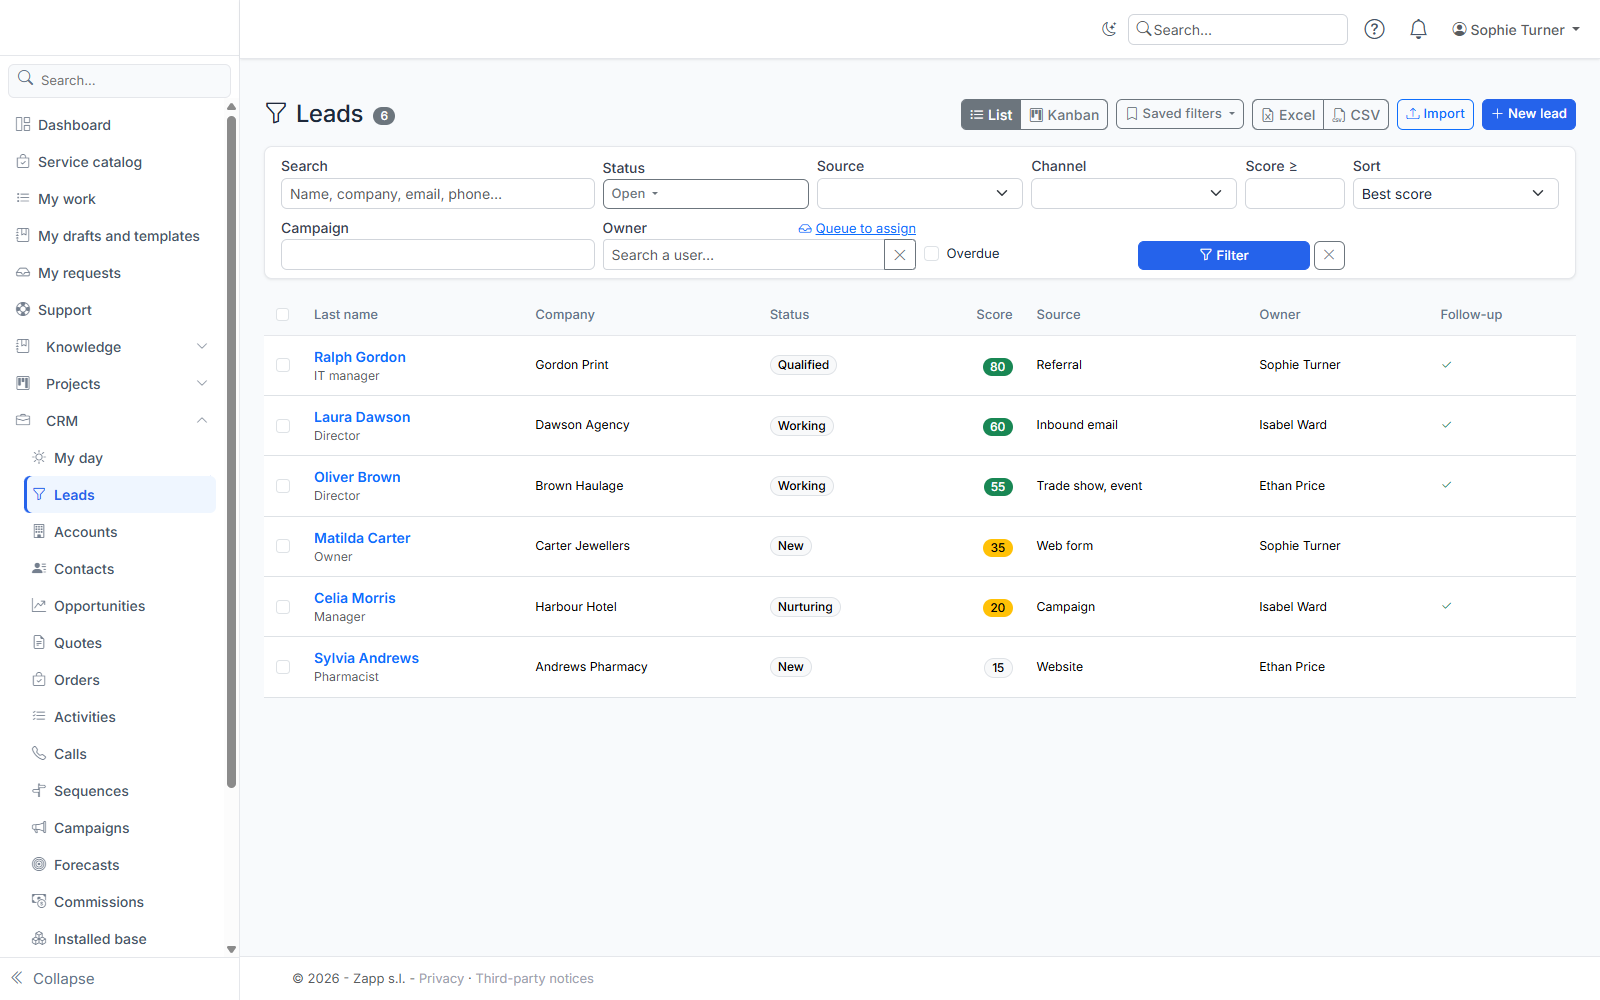This screenshot has height=1000, width=1600.
Task: Open Calls phone icon in sidebar
Action: 39,754
